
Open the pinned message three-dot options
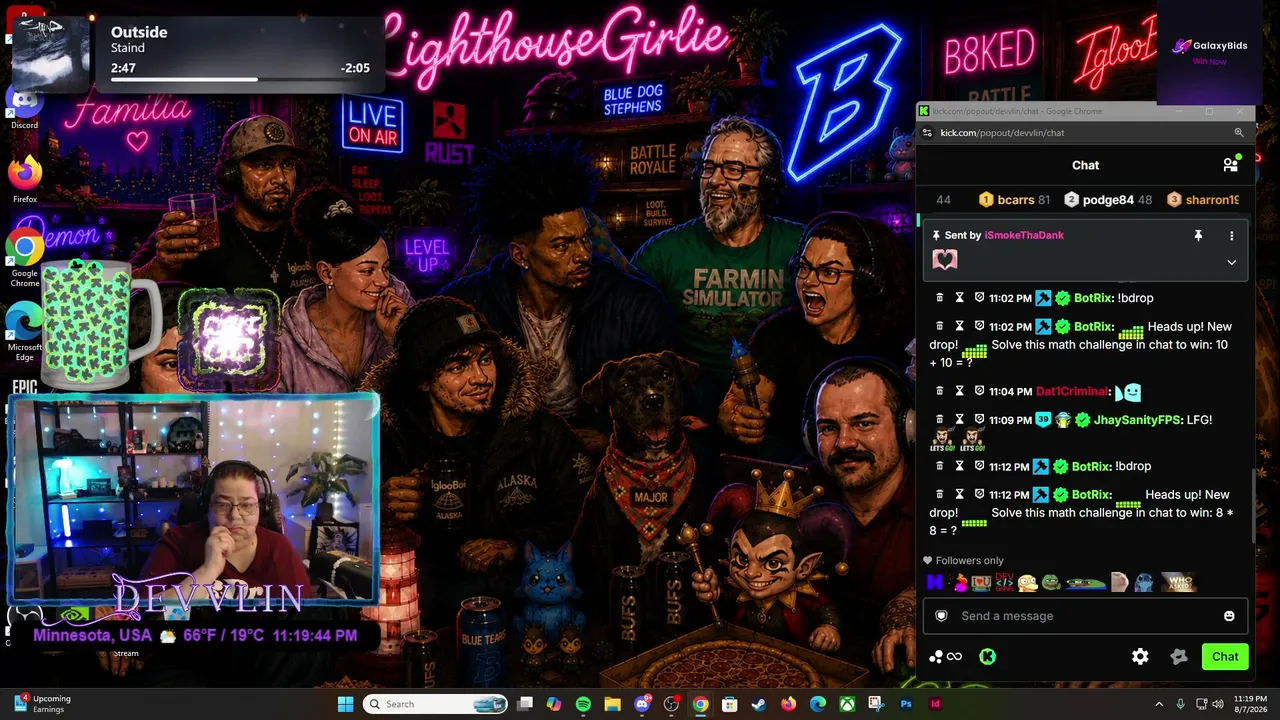(1231, 235)
